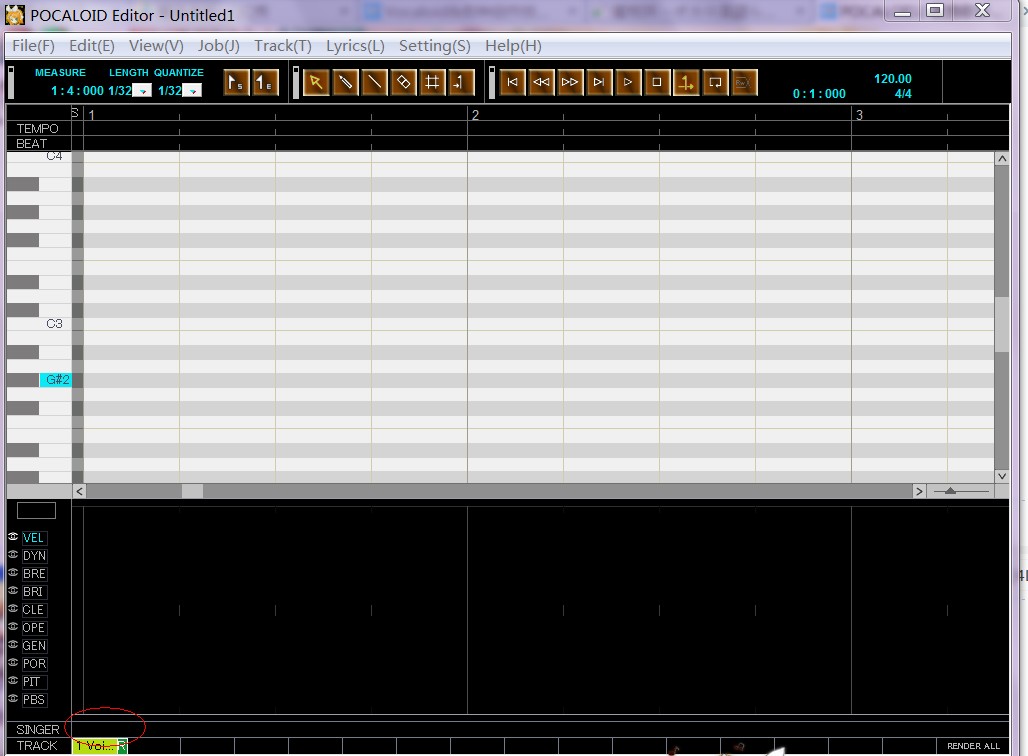The height and width of the screenshot is (756, 1028).
Task: Select the pencil draw tool
Action: [346, 83]
